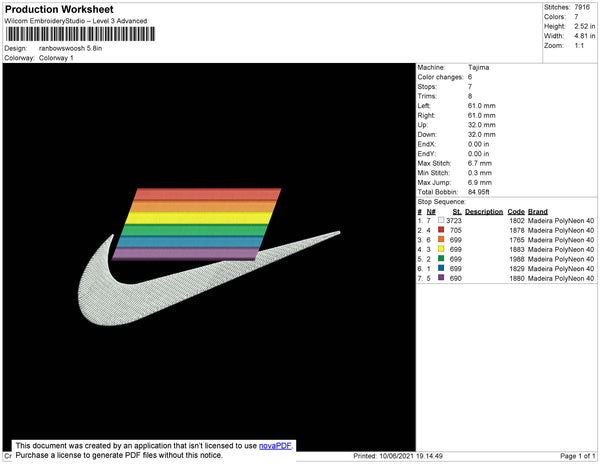The height and width of the screenshot is (464, 600).
Task: Click the total bobbin value '84.95ft'
Action: 478,192
